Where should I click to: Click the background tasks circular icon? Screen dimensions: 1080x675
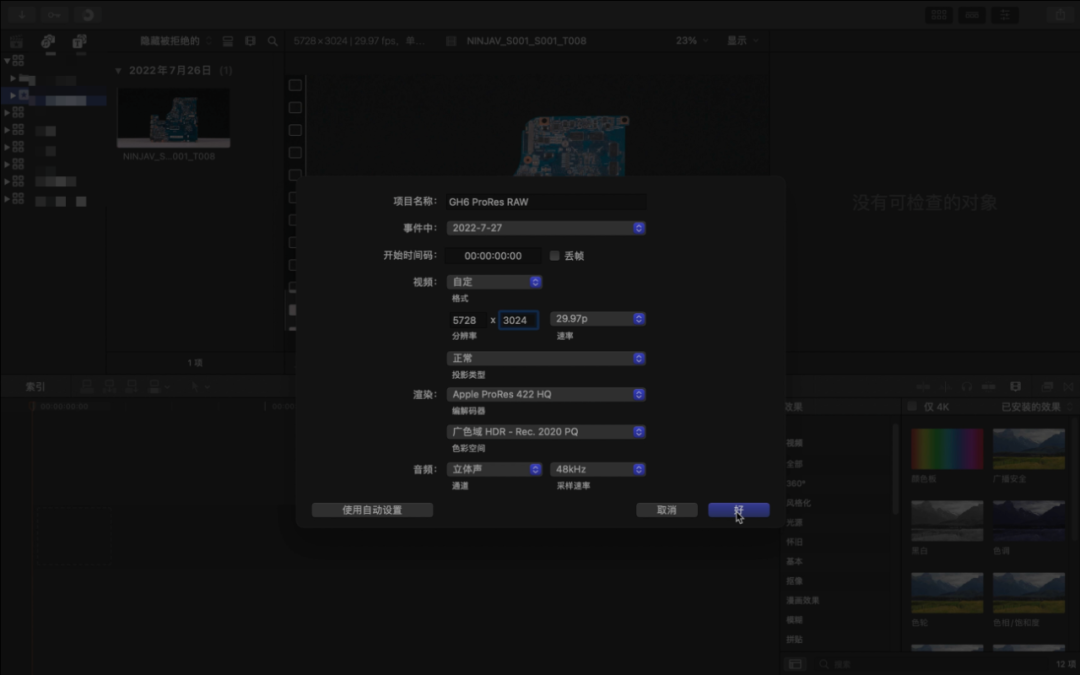(87, 14)
